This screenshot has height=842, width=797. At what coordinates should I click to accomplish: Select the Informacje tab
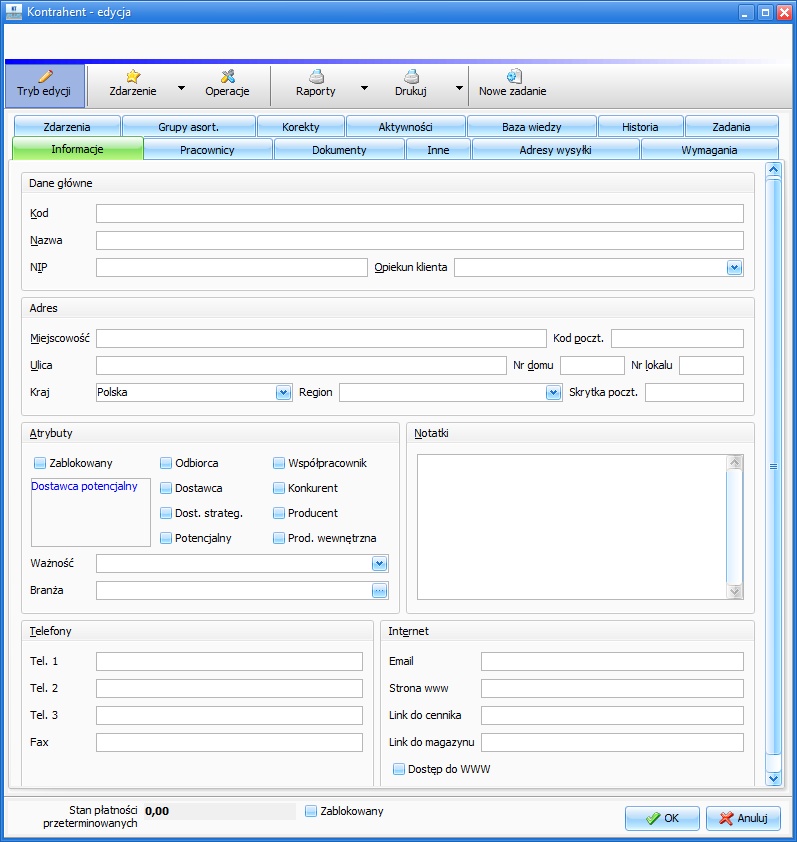point(77,149)
